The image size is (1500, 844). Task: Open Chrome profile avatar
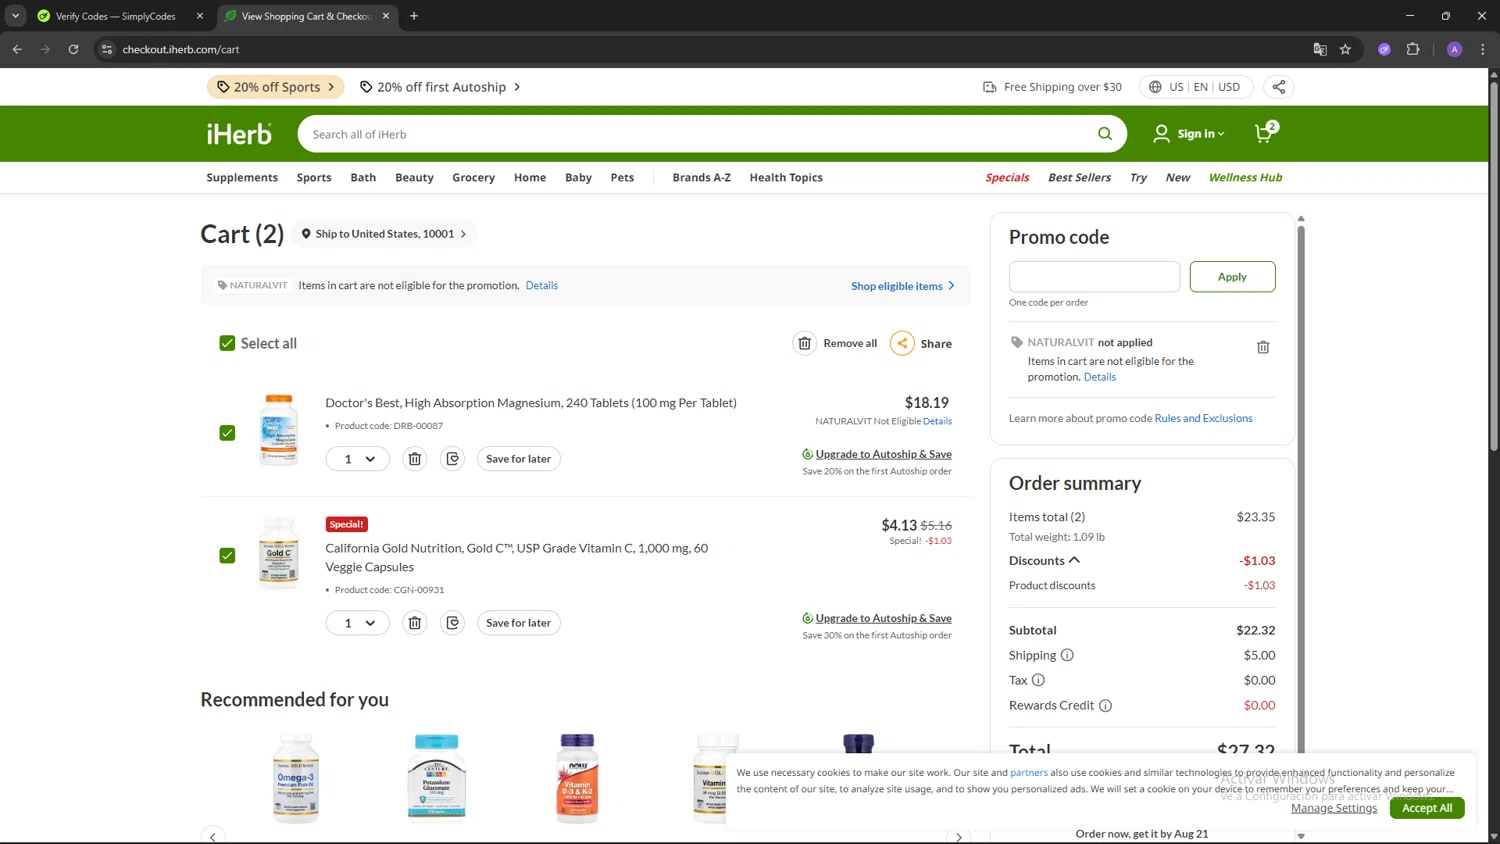pyautogui.click(x=1455, y=49)
